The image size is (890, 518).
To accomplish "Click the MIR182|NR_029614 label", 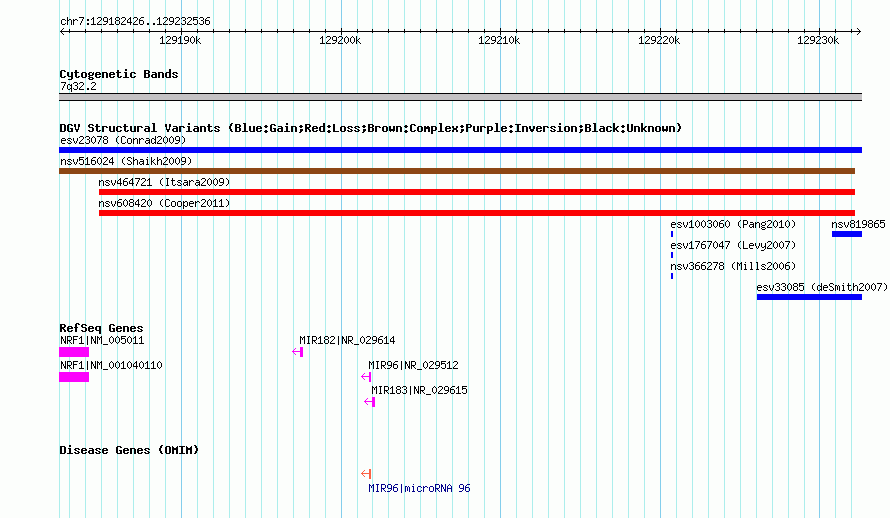I will [x=347, y=340].
